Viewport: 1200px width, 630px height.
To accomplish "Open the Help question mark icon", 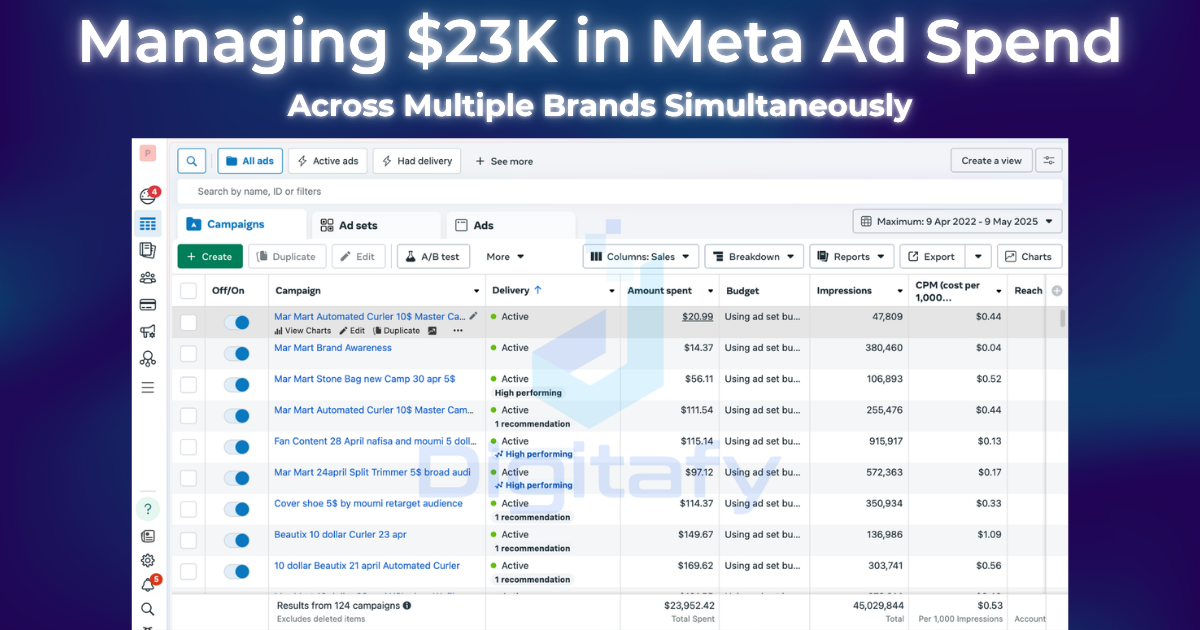I will click(x=148, y=509).
